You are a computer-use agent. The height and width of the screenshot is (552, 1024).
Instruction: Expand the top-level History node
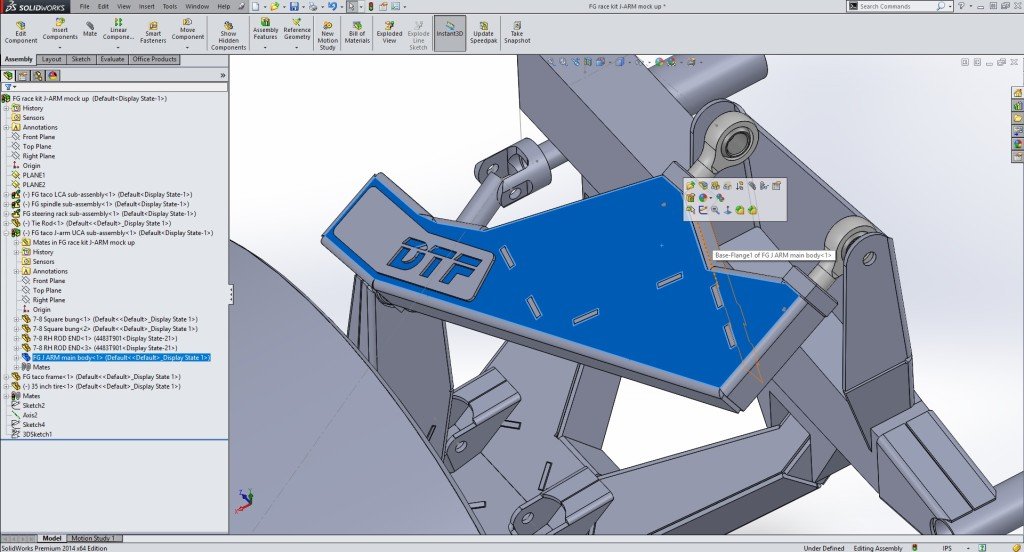tap(7, 108)
